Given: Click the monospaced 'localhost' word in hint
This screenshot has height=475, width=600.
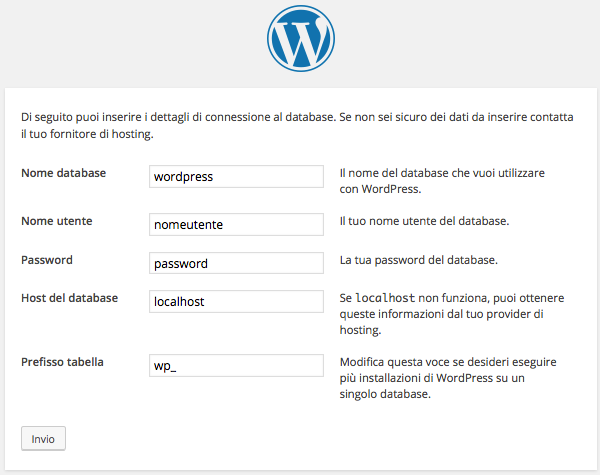Looking at the screenshot, I should 385,298.
